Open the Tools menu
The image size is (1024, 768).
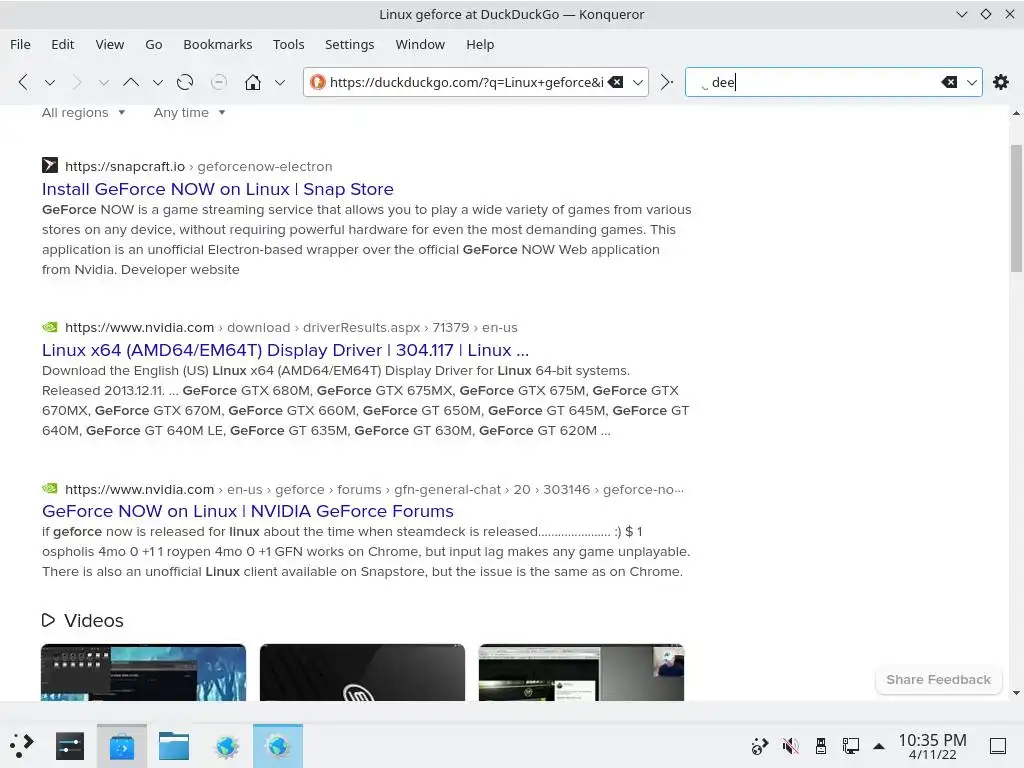pyautogui.click(x=289, y=44)
